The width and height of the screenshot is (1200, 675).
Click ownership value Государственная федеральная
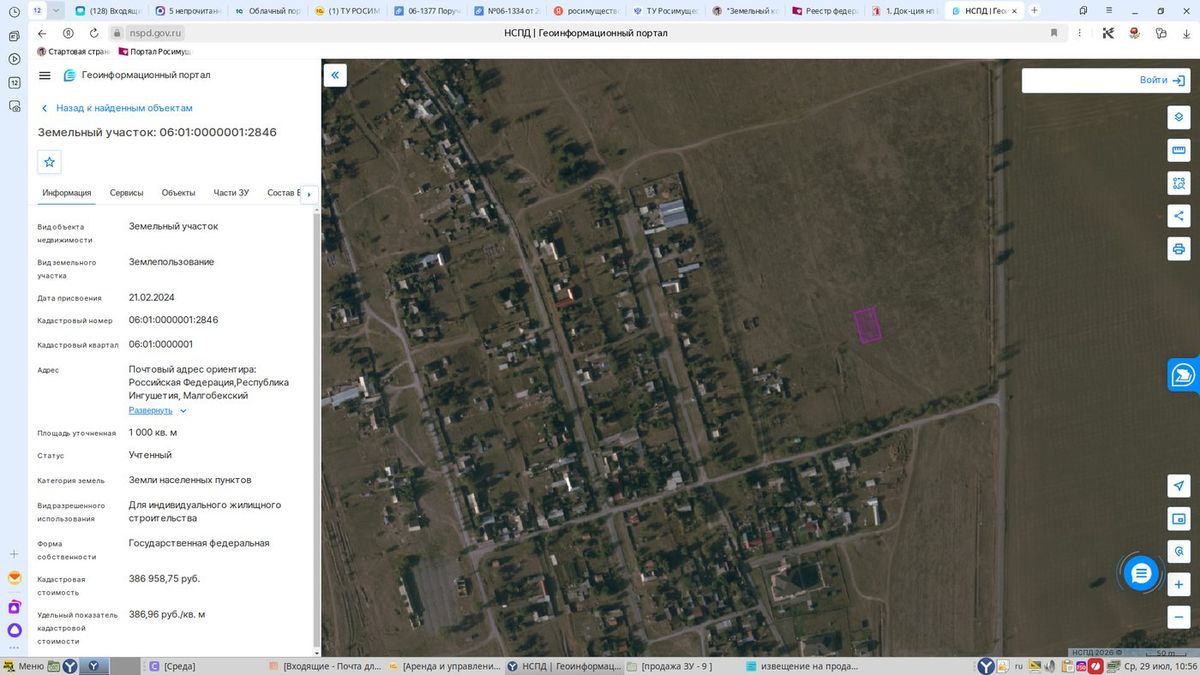tap(199, 543)
